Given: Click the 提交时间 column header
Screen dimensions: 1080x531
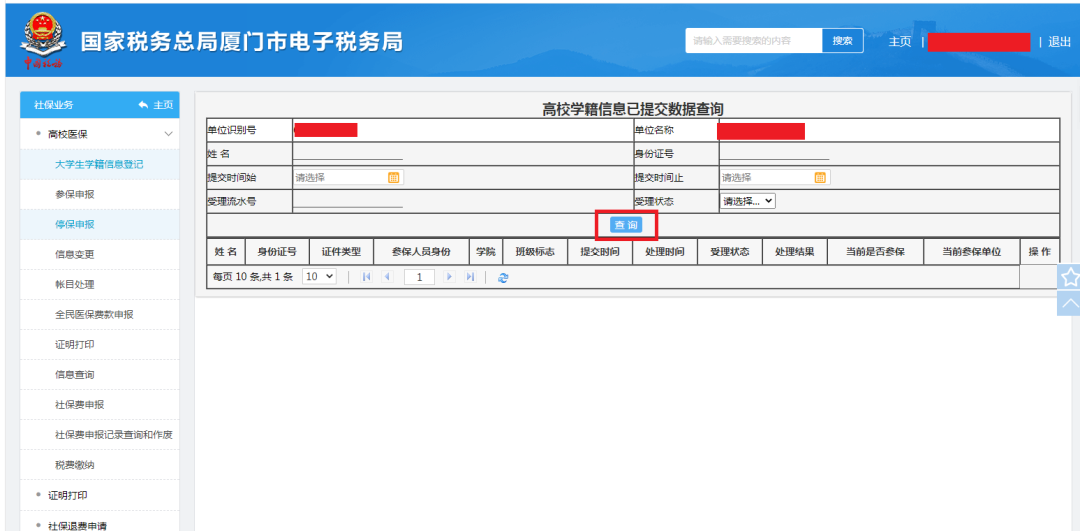Looking at the screenshot, I should tap(600, 251).
